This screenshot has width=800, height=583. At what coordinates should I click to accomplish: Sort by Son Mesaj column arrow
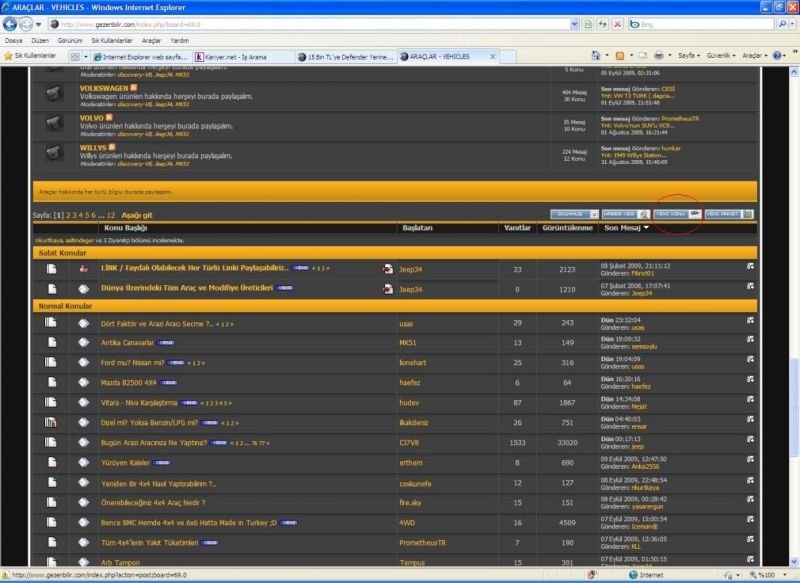[x=646, y=227]
